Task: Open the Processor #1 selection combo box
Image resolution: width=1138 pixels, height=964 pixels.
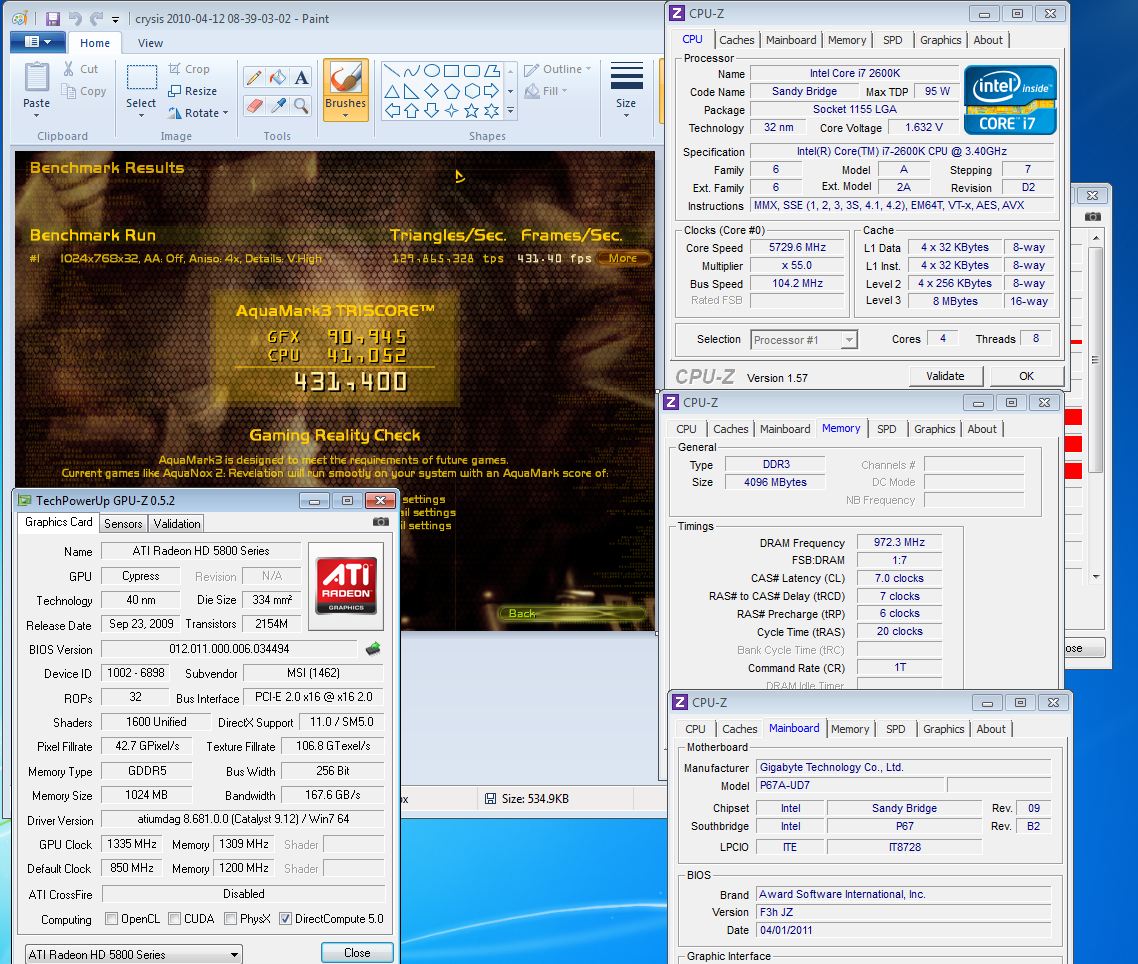Action: [x=803, y=340]
